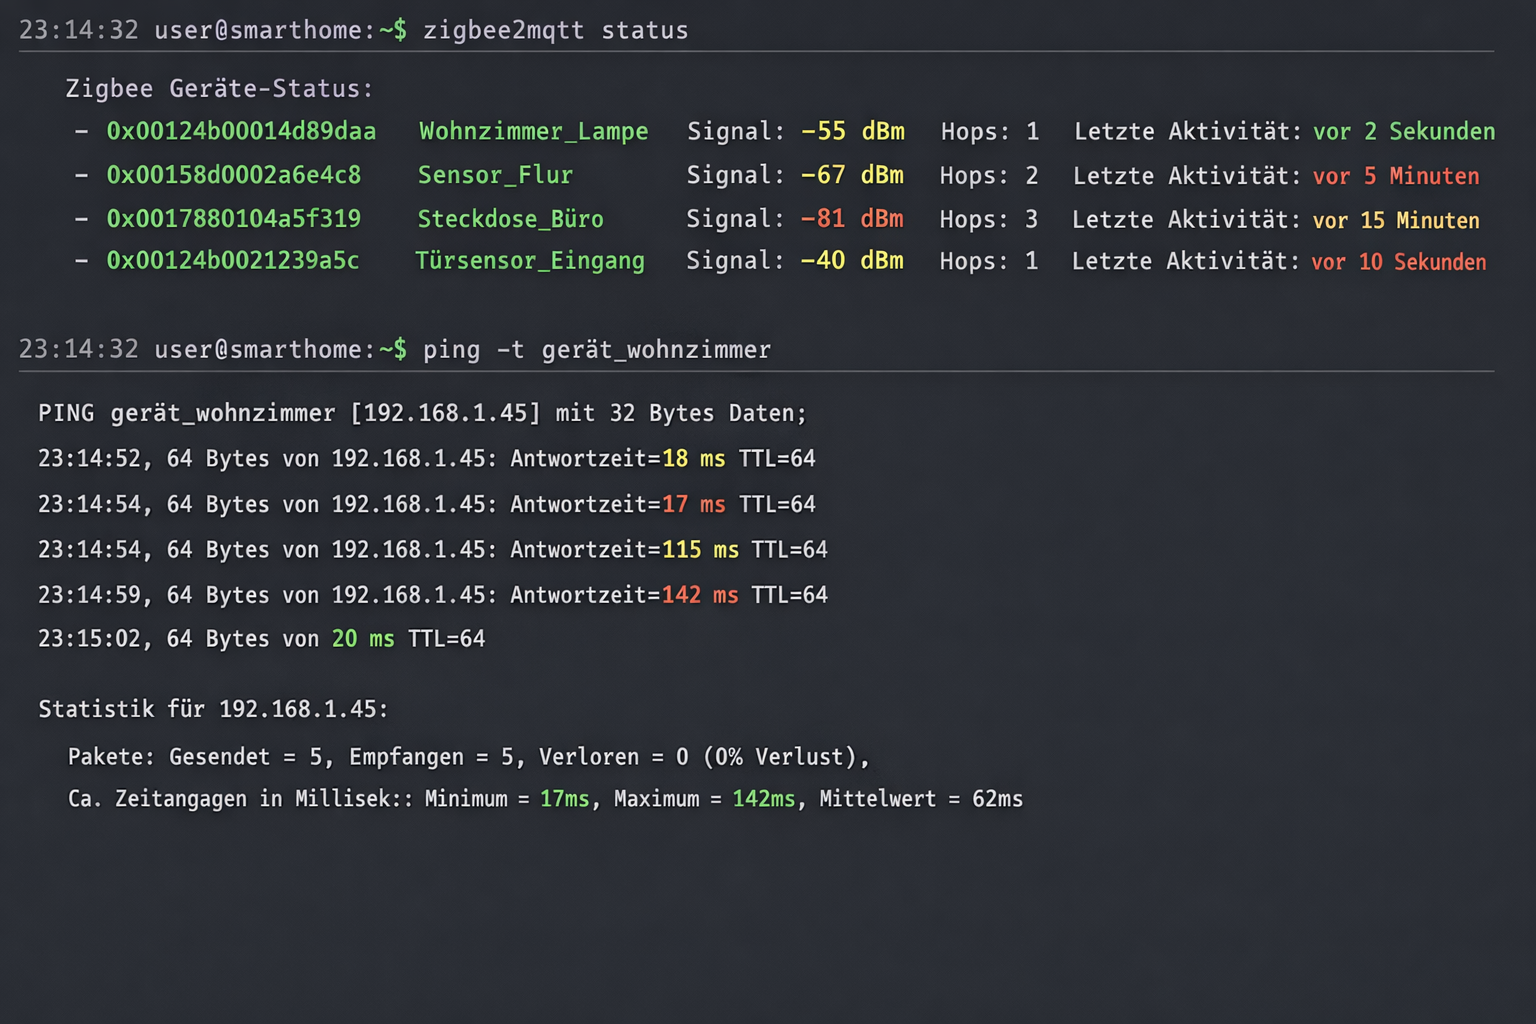1536x1024 pixels.
Task: Click 'vor 10 Sekunden' activity value
Action: click(1399, 262)
